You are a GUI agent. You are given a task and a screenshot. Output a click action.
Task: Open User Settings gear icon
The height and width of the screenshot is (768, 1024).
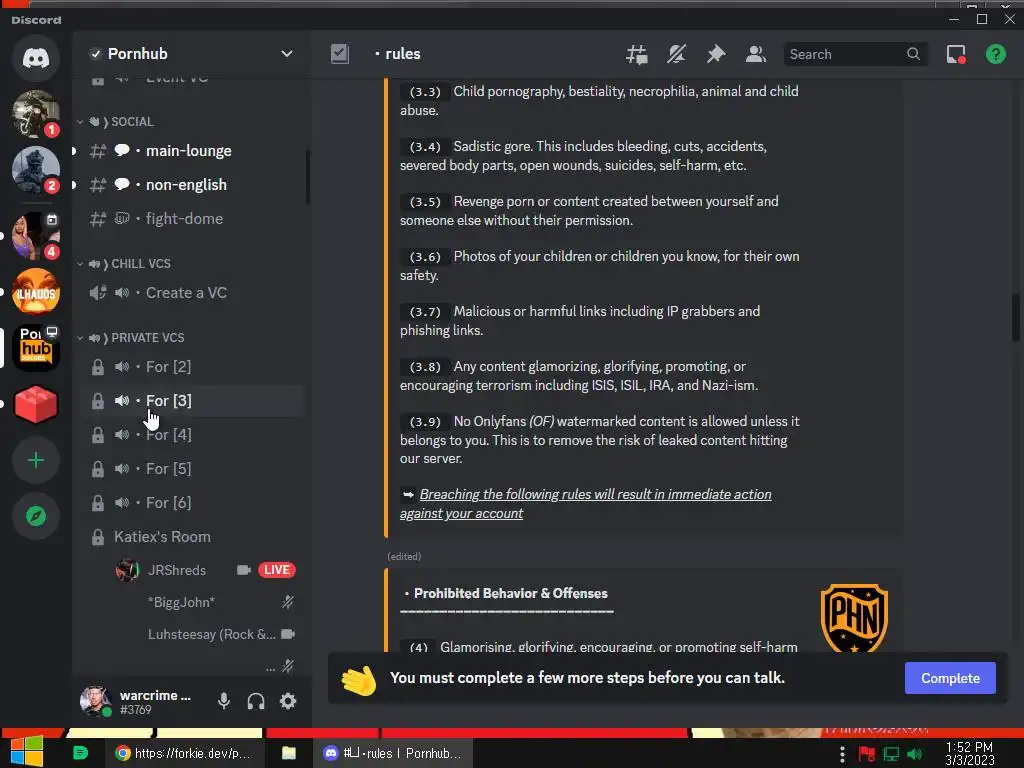coord(288,701)
